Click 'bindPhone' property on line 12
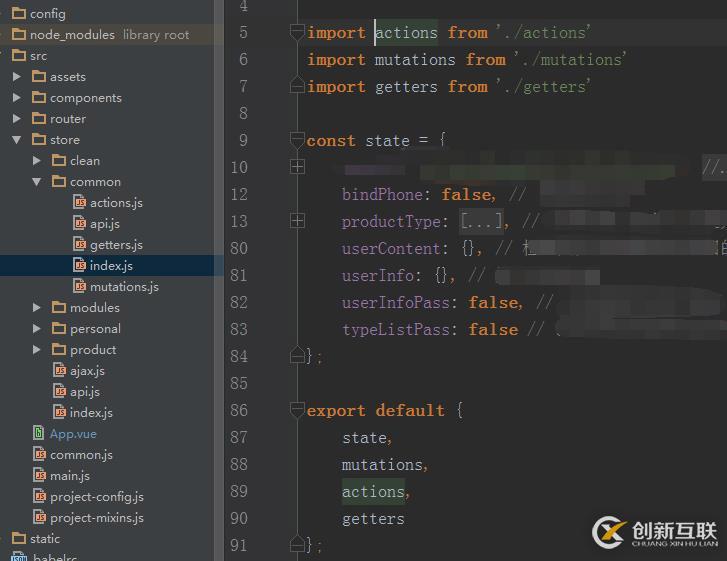 [x=382, y=194]
